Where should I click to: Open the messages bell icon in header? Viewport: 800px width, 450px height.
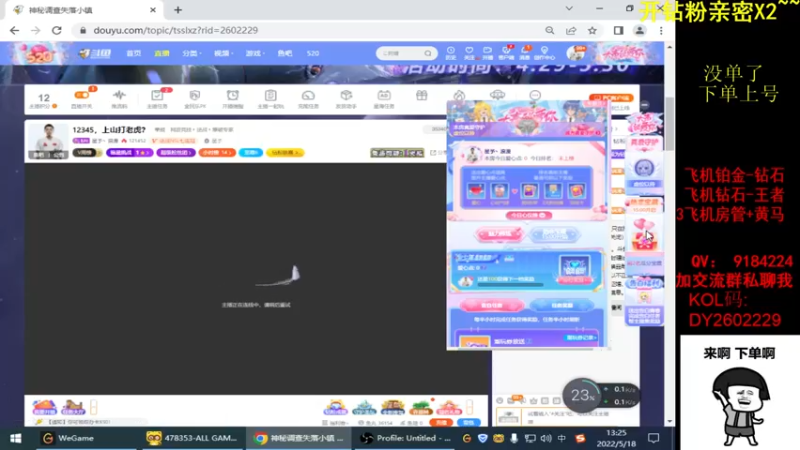[x=525, y=53]
